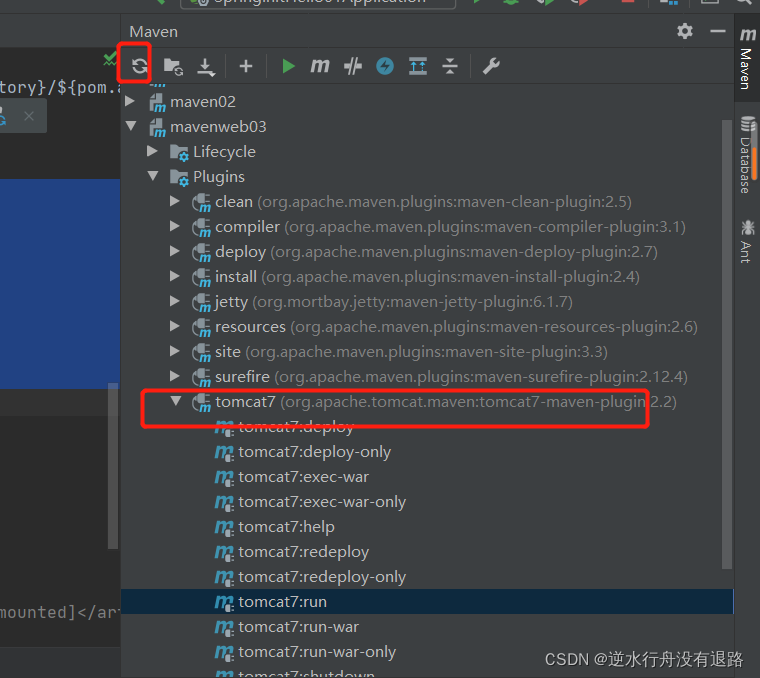
Task: Open Maven settings wrench
Action: pyautogui.click(x=491, y=66)
